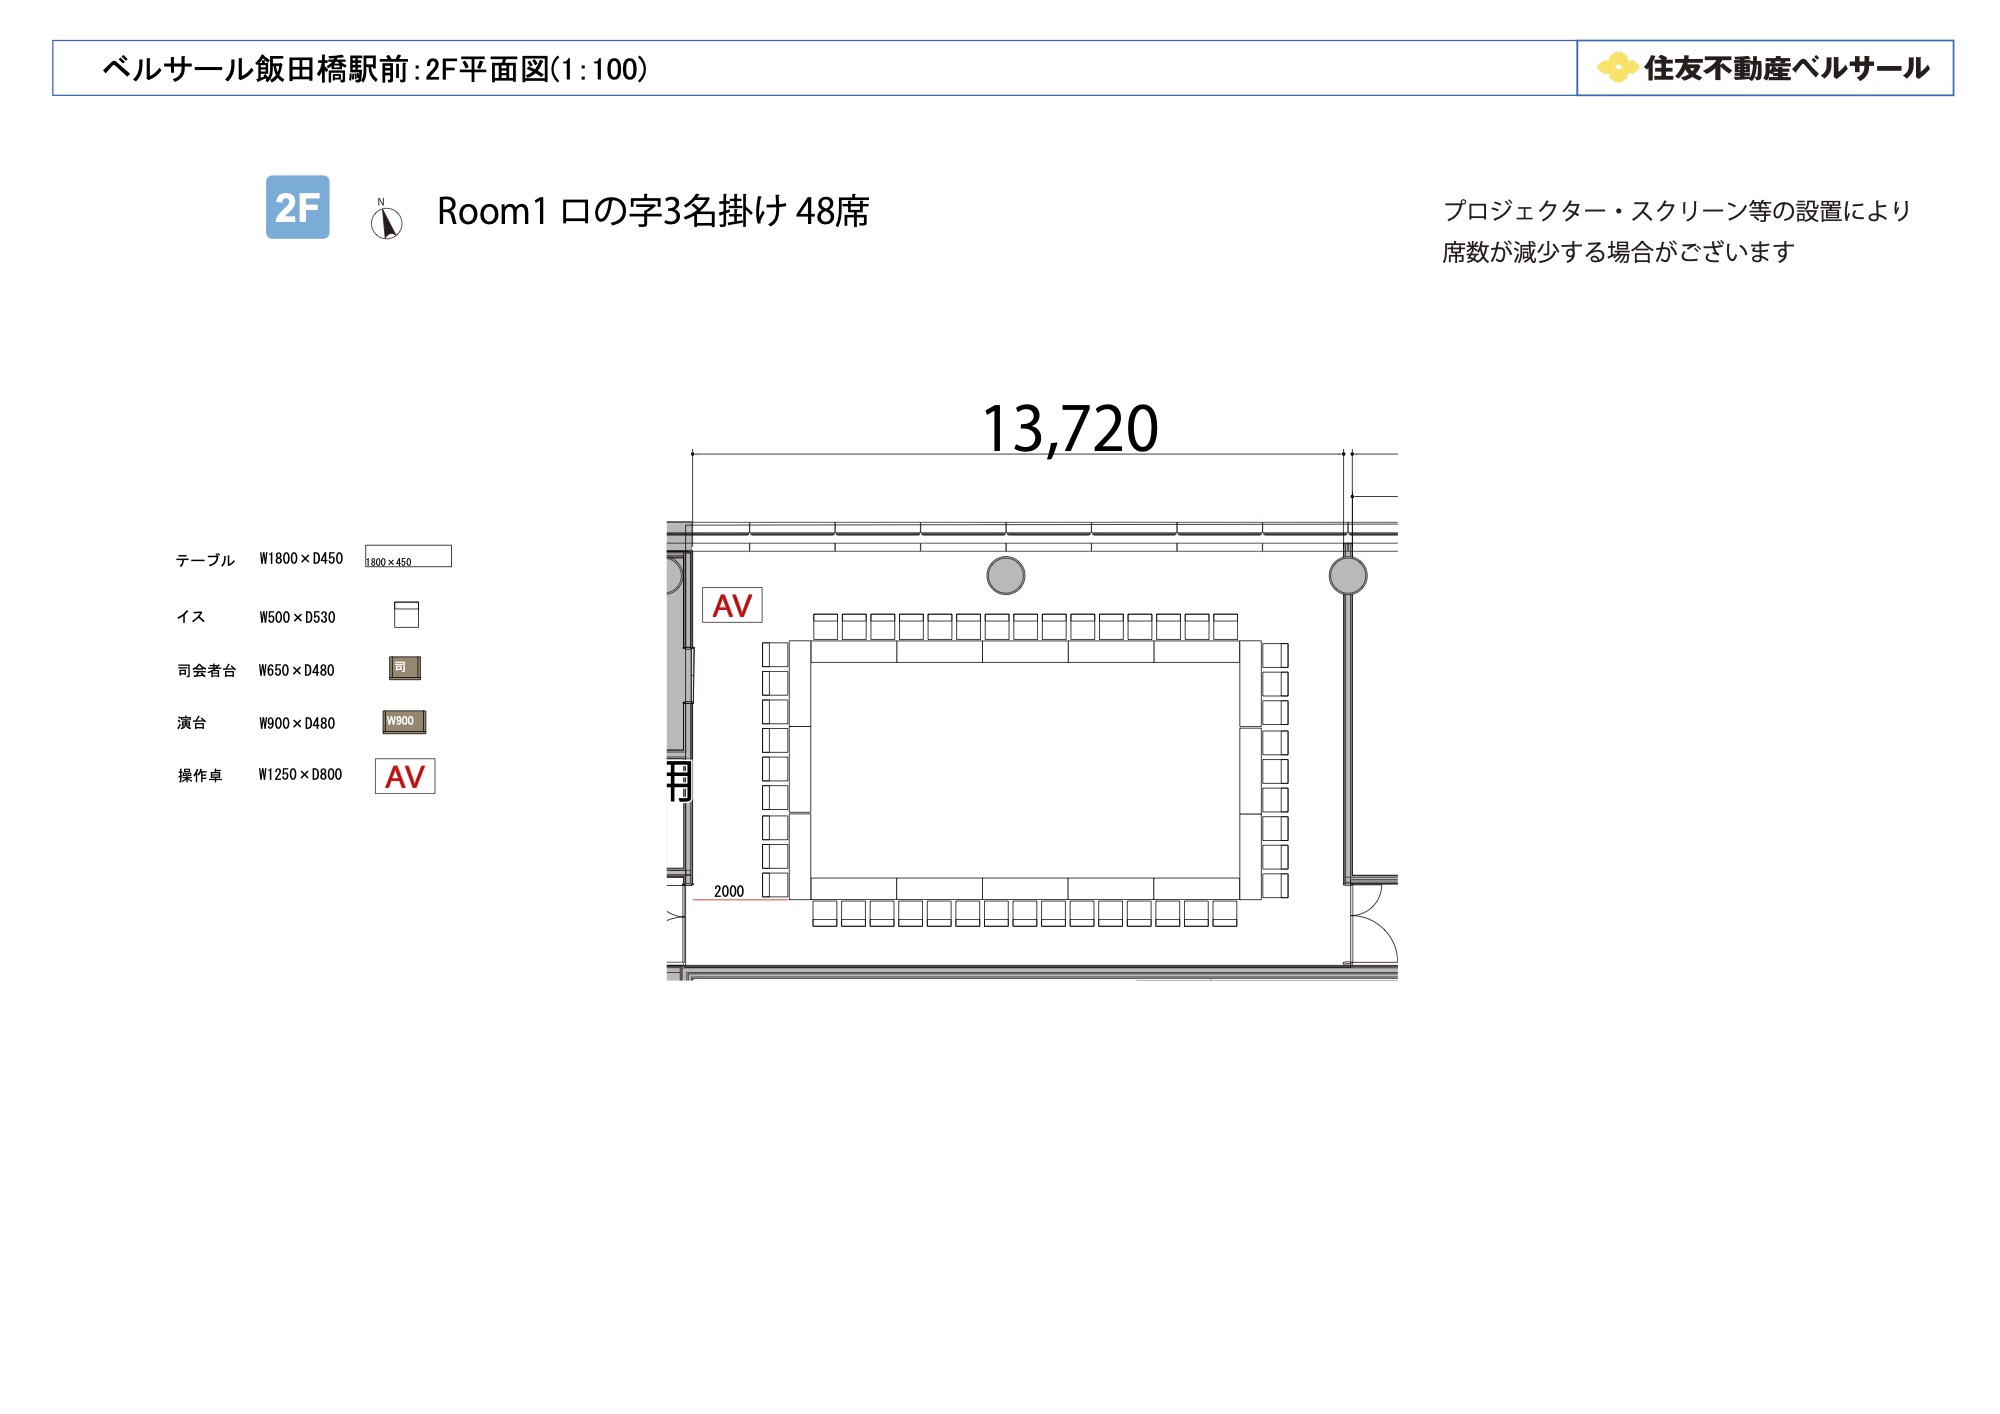Click the legend label 'イス'
The image size is (2000, 1414).
(191, 617)
